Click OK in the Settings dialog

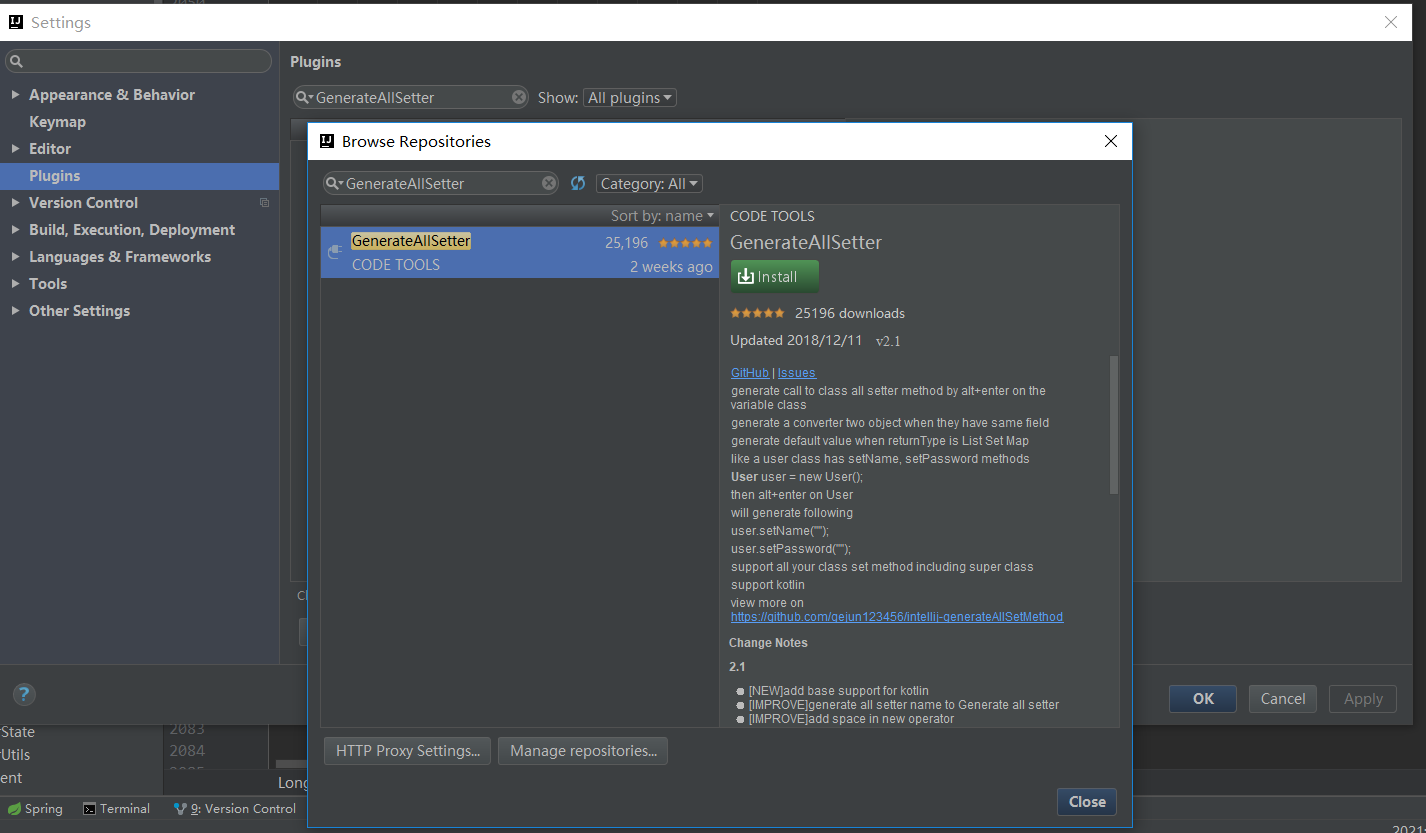pyautogui.click(x=1203, y=699)
